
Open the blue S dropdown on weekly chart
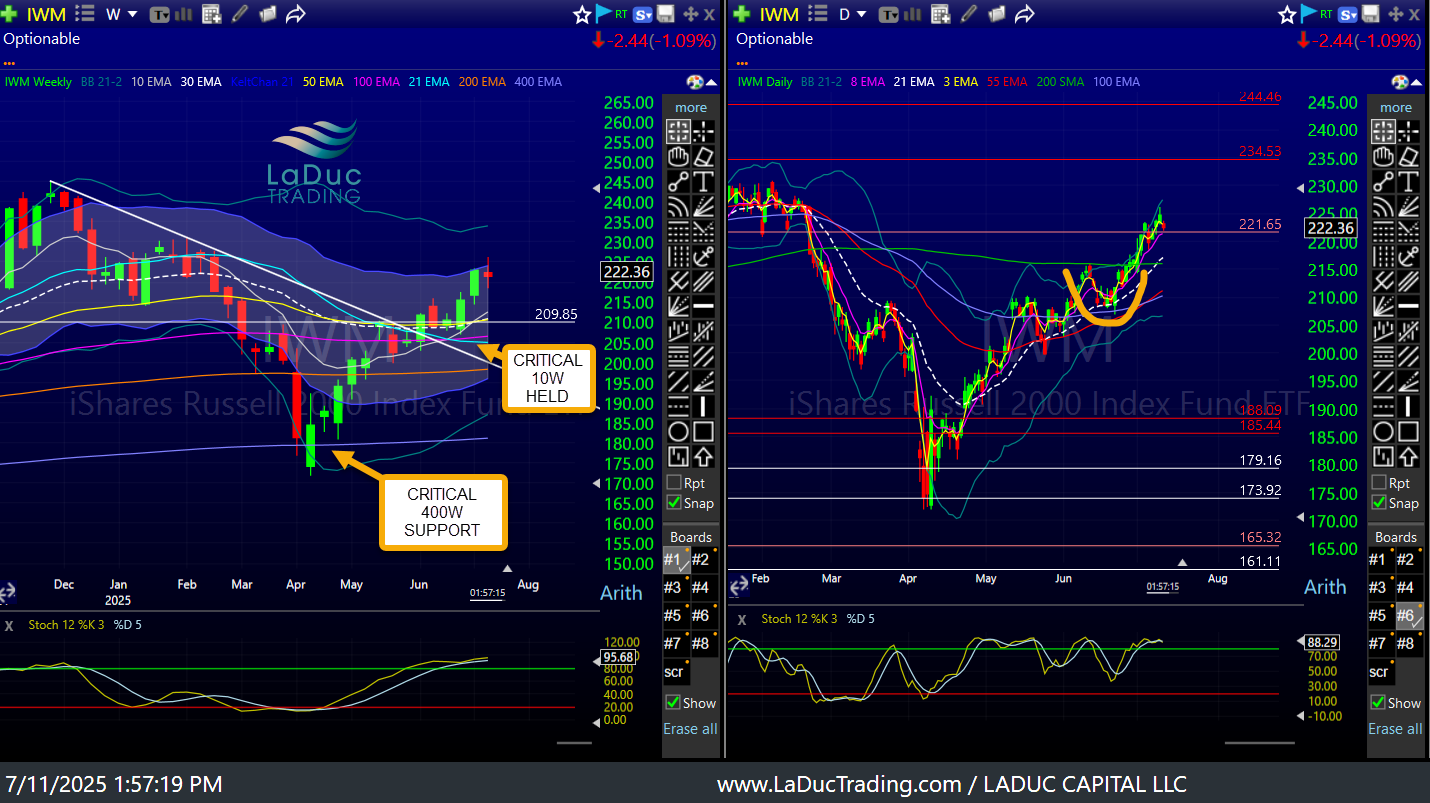645,14
